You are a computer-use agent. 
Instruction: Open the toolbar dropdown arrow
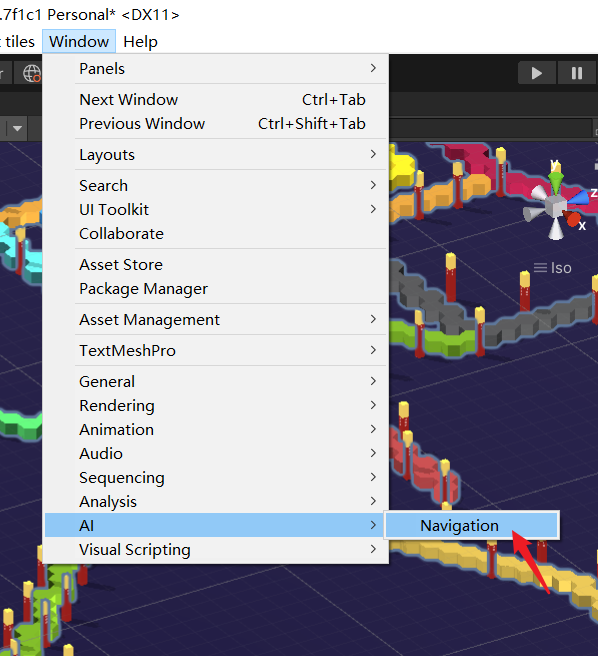click(x=17, y=128)
